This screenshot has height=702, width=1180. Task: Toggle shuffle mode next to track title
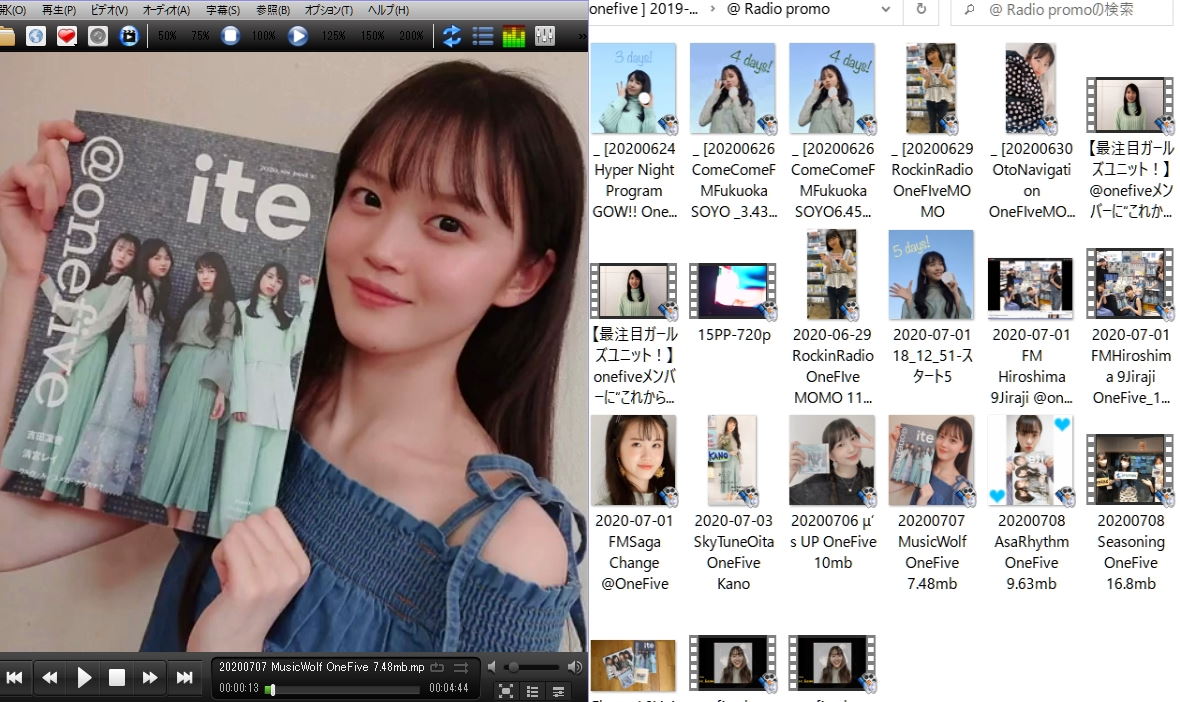coord(461,667)
